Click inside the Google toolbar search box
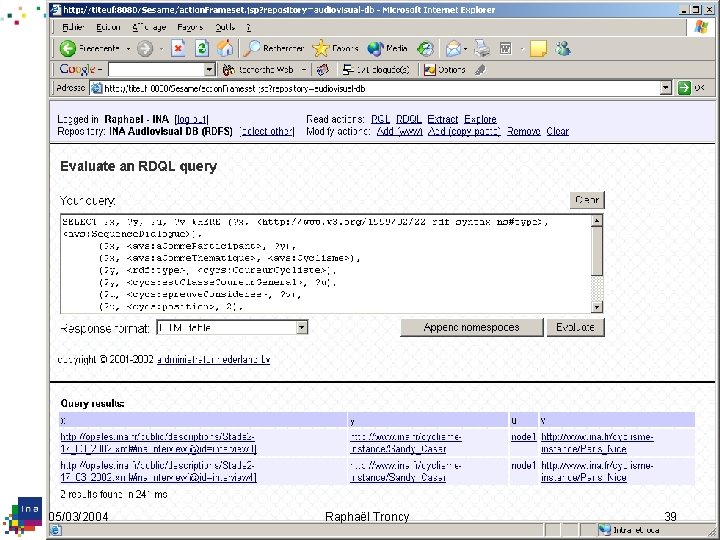 click(156, 70)
